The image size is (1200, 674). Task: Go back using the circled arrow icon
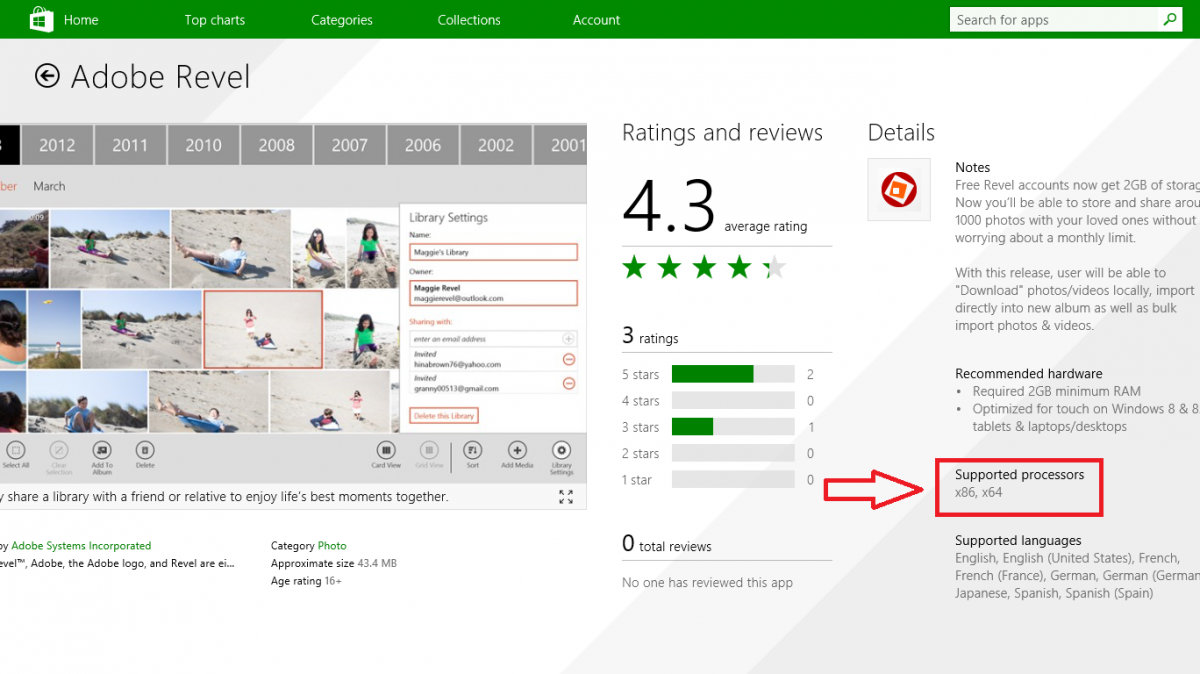click(x=47, y=76)
